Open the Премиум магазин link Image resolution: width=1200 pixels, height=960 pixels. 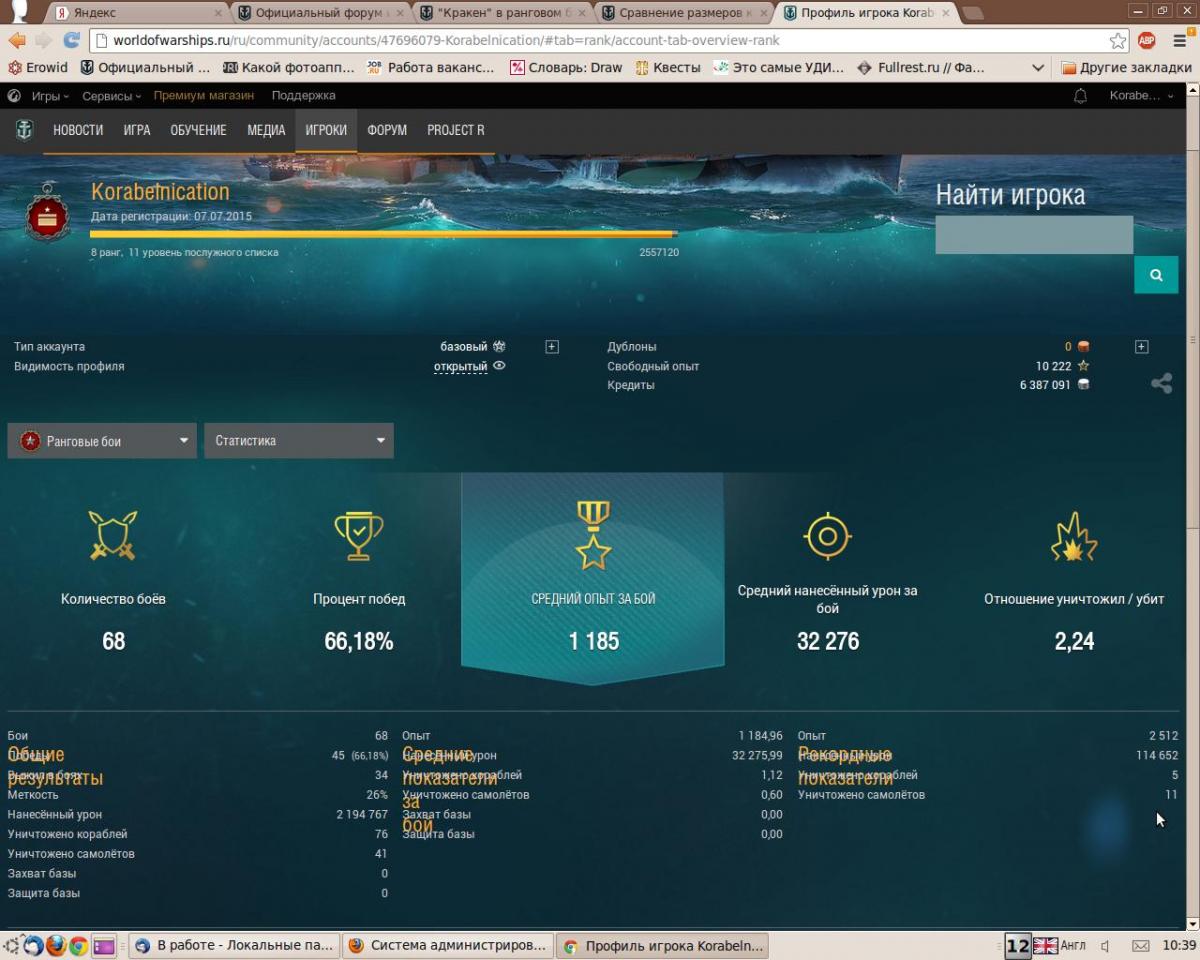pos(204,96)
